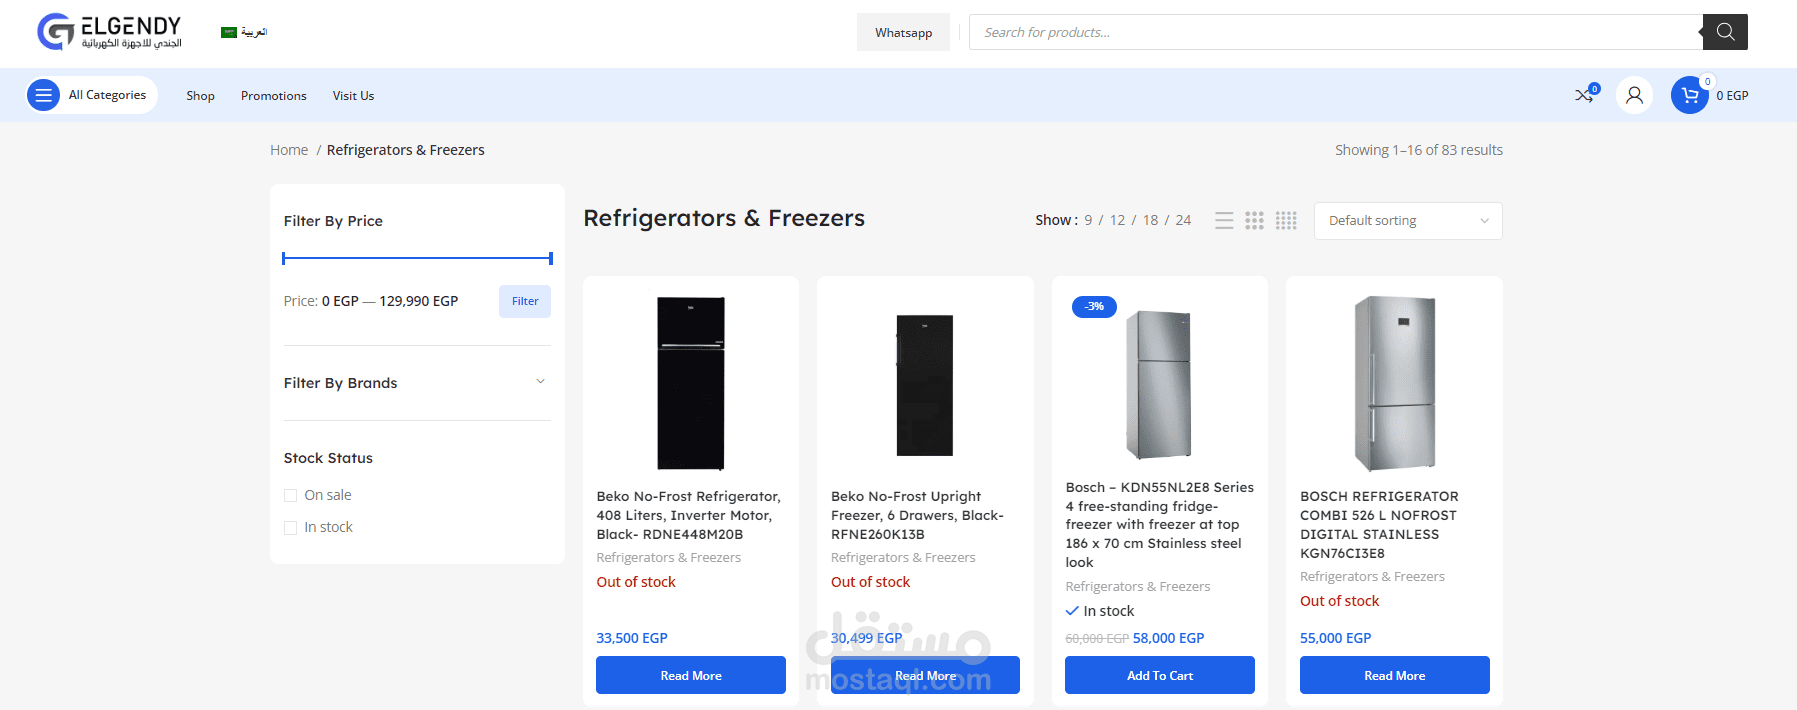
Task: Click the Whatsapp button
Action: click(x=903, y=33)
